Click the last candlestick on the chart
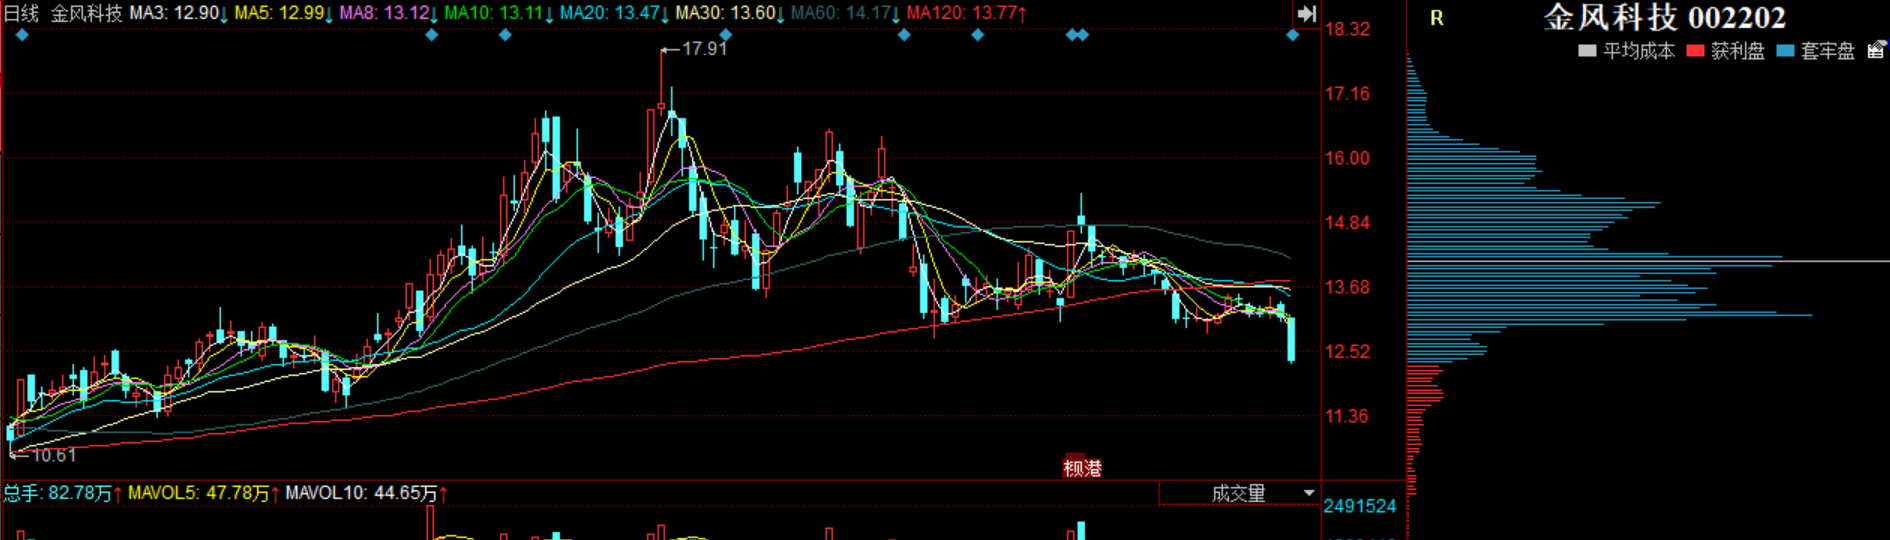The height and width of the screenshot is (540, 1890). tap(1292, 338)
